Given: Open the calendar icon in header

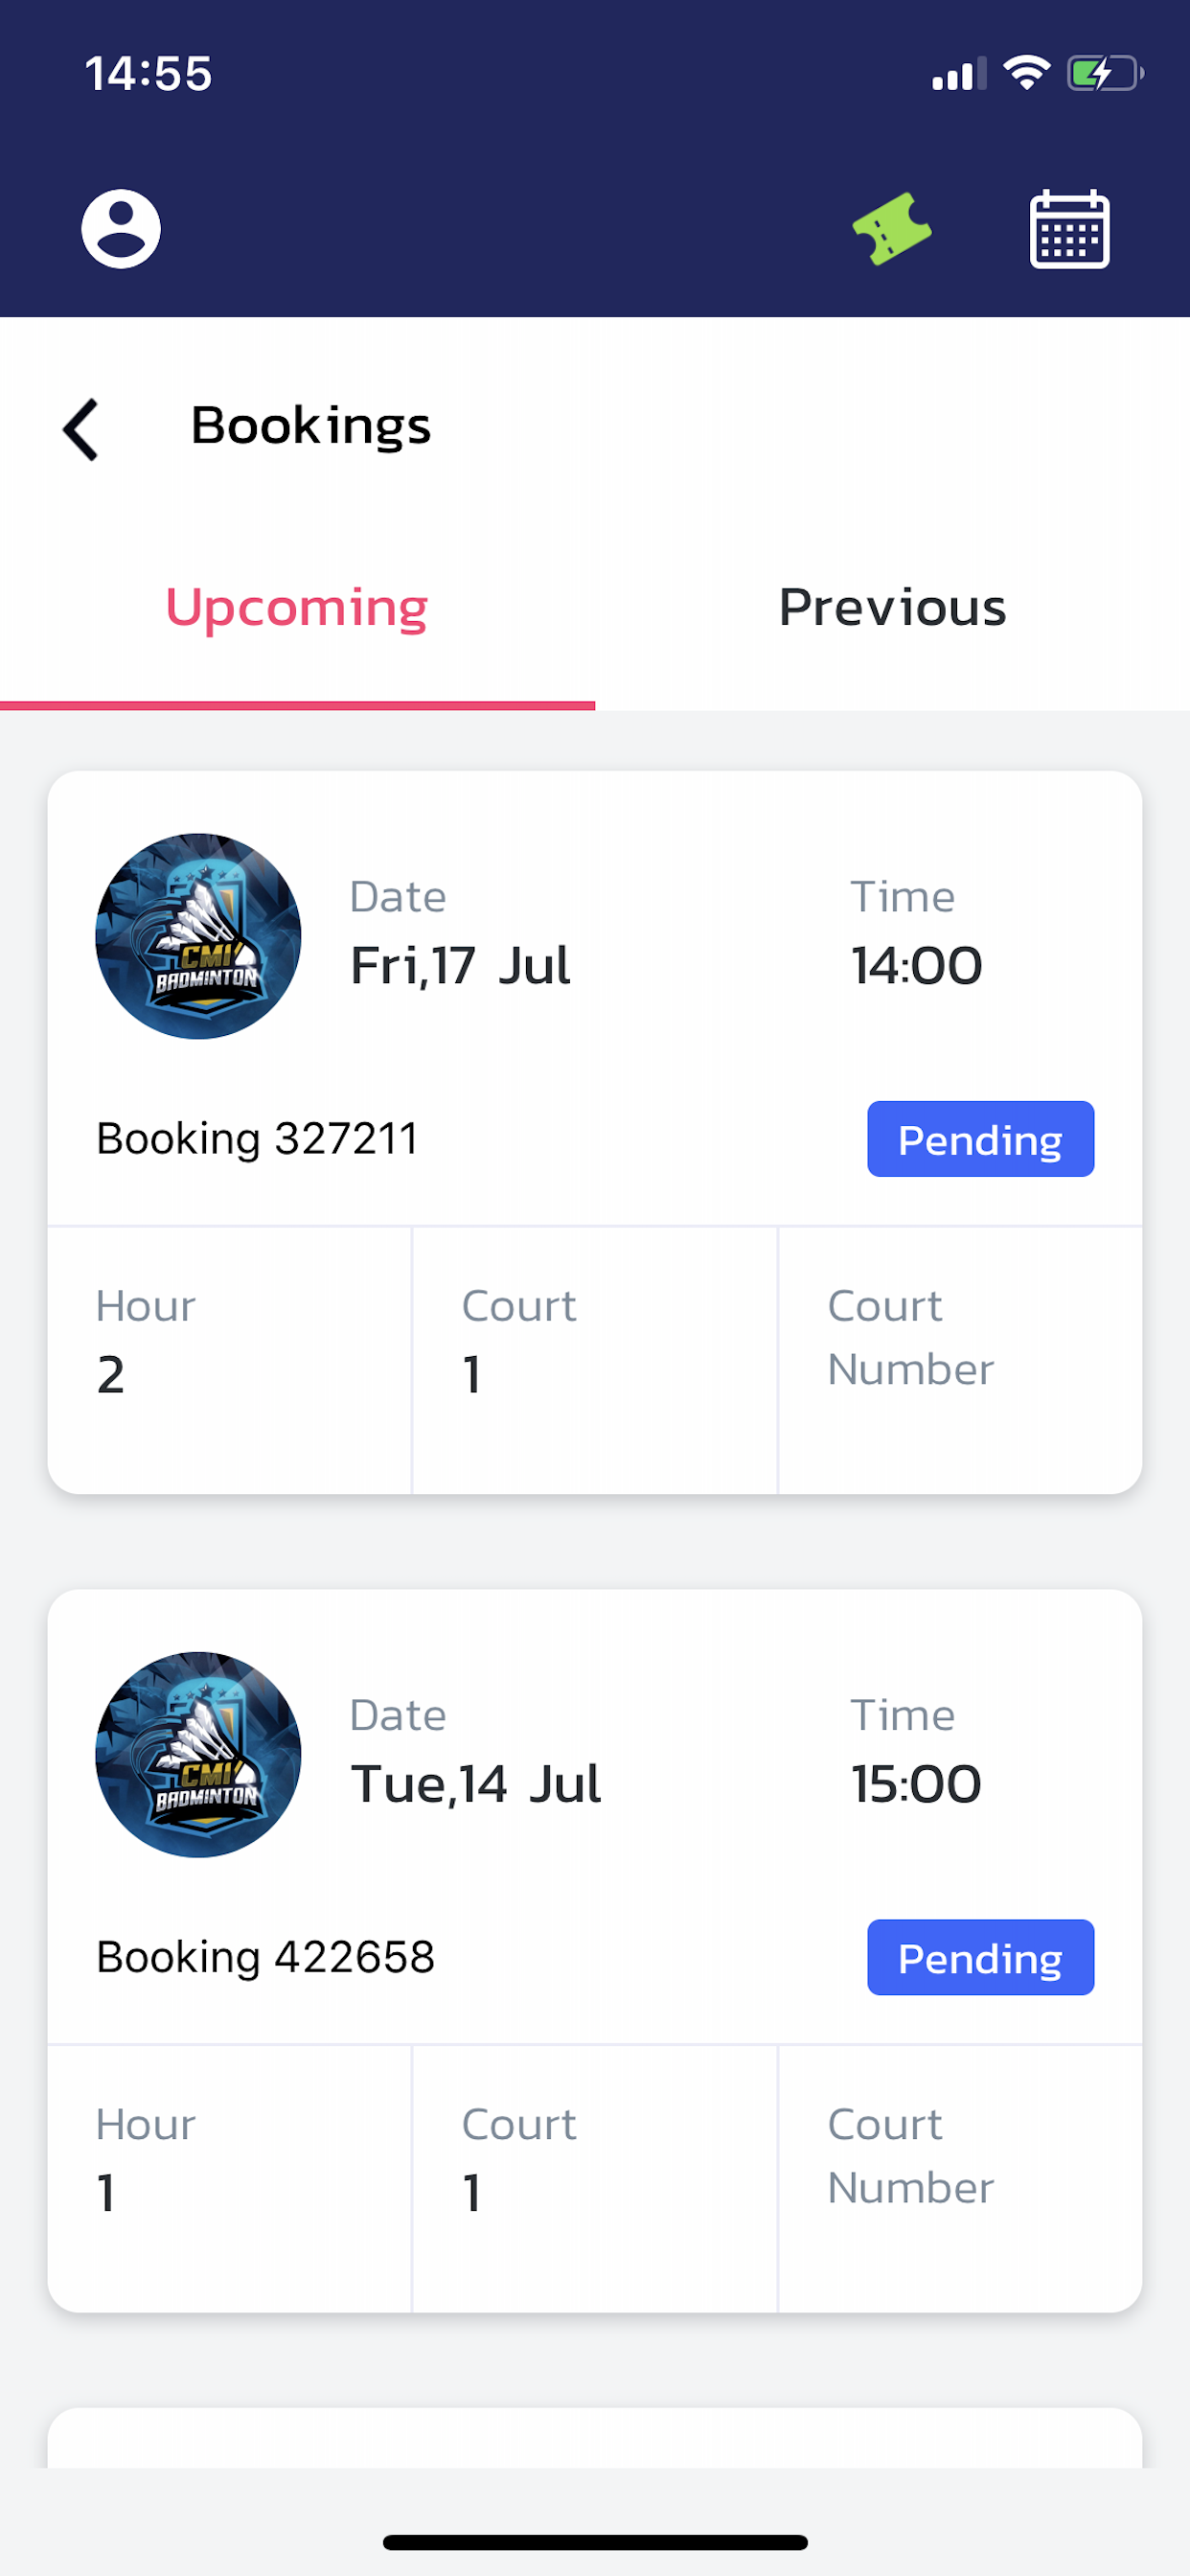Looking at the screenshot, I should 1069,229.
